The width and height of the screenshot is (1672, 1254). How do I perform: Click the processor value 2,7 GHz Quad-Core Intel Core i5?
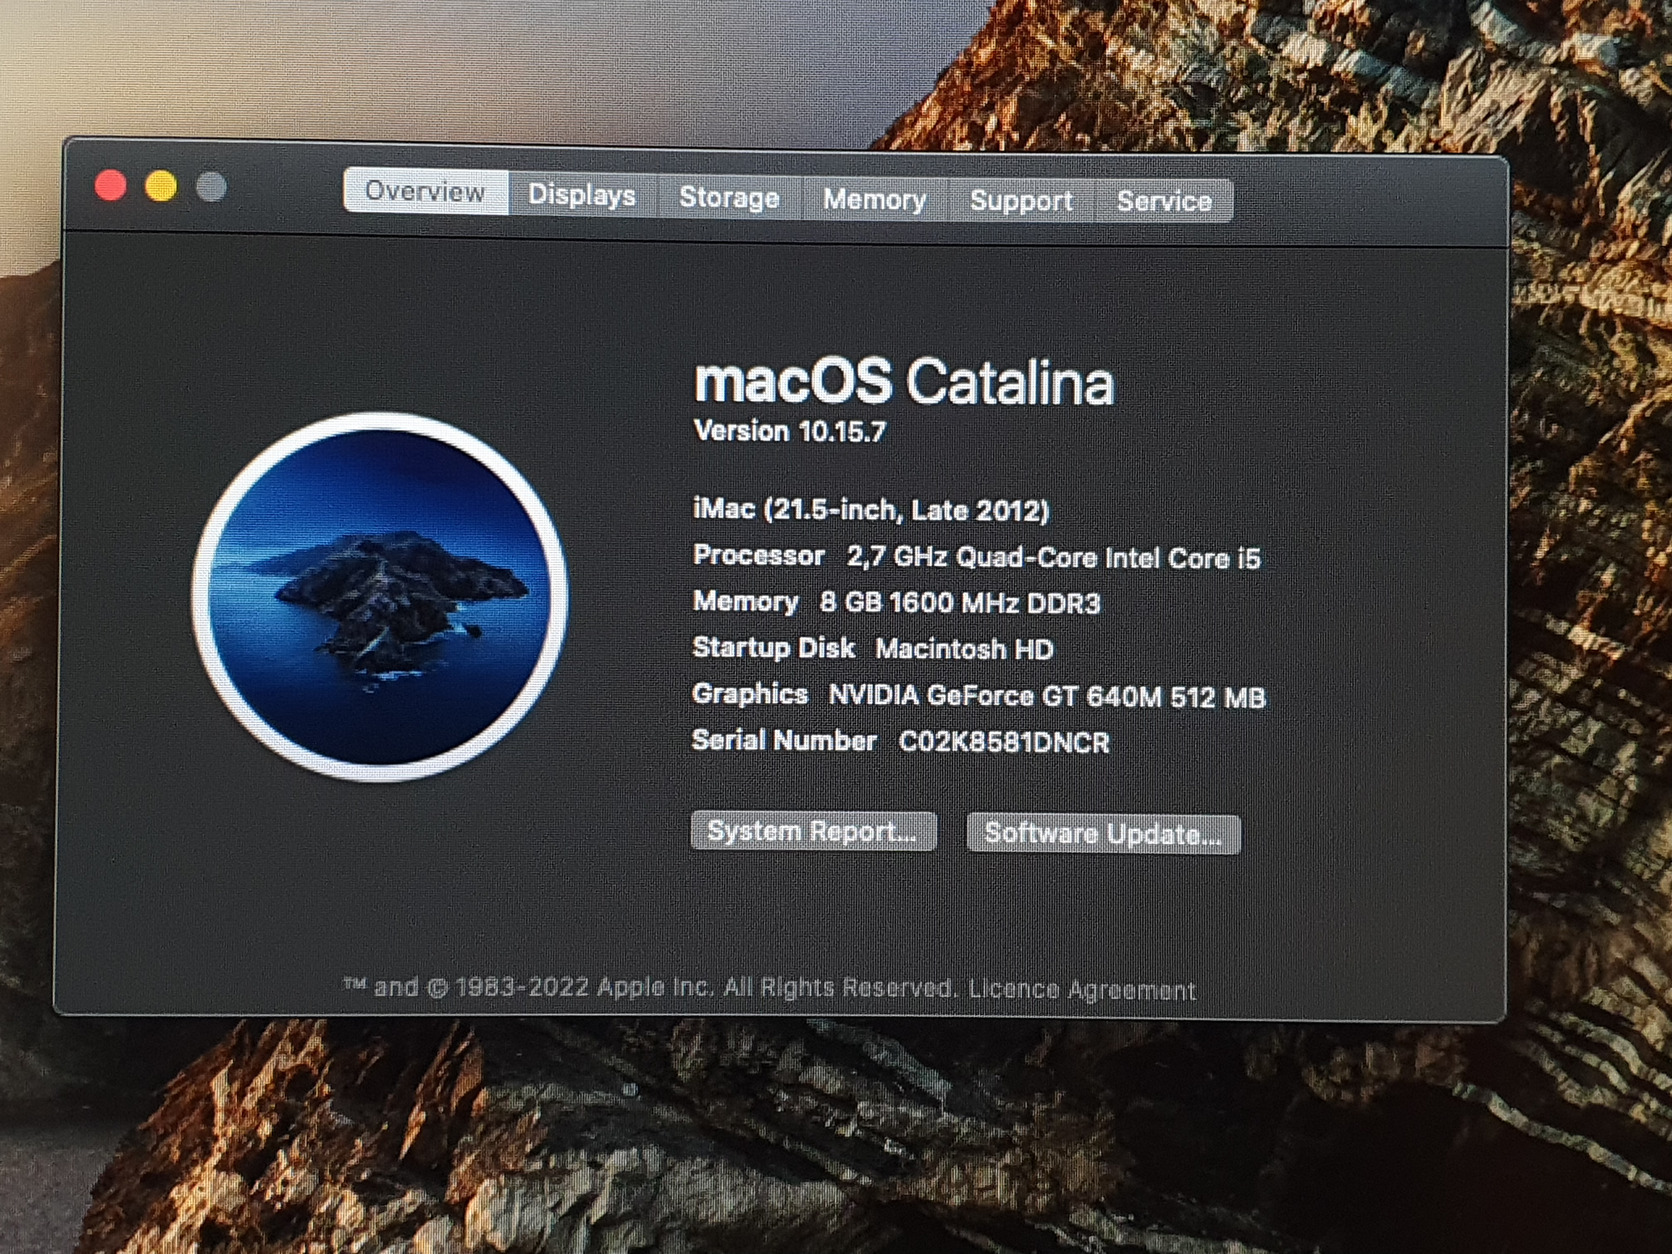(x=1054, y=557)
